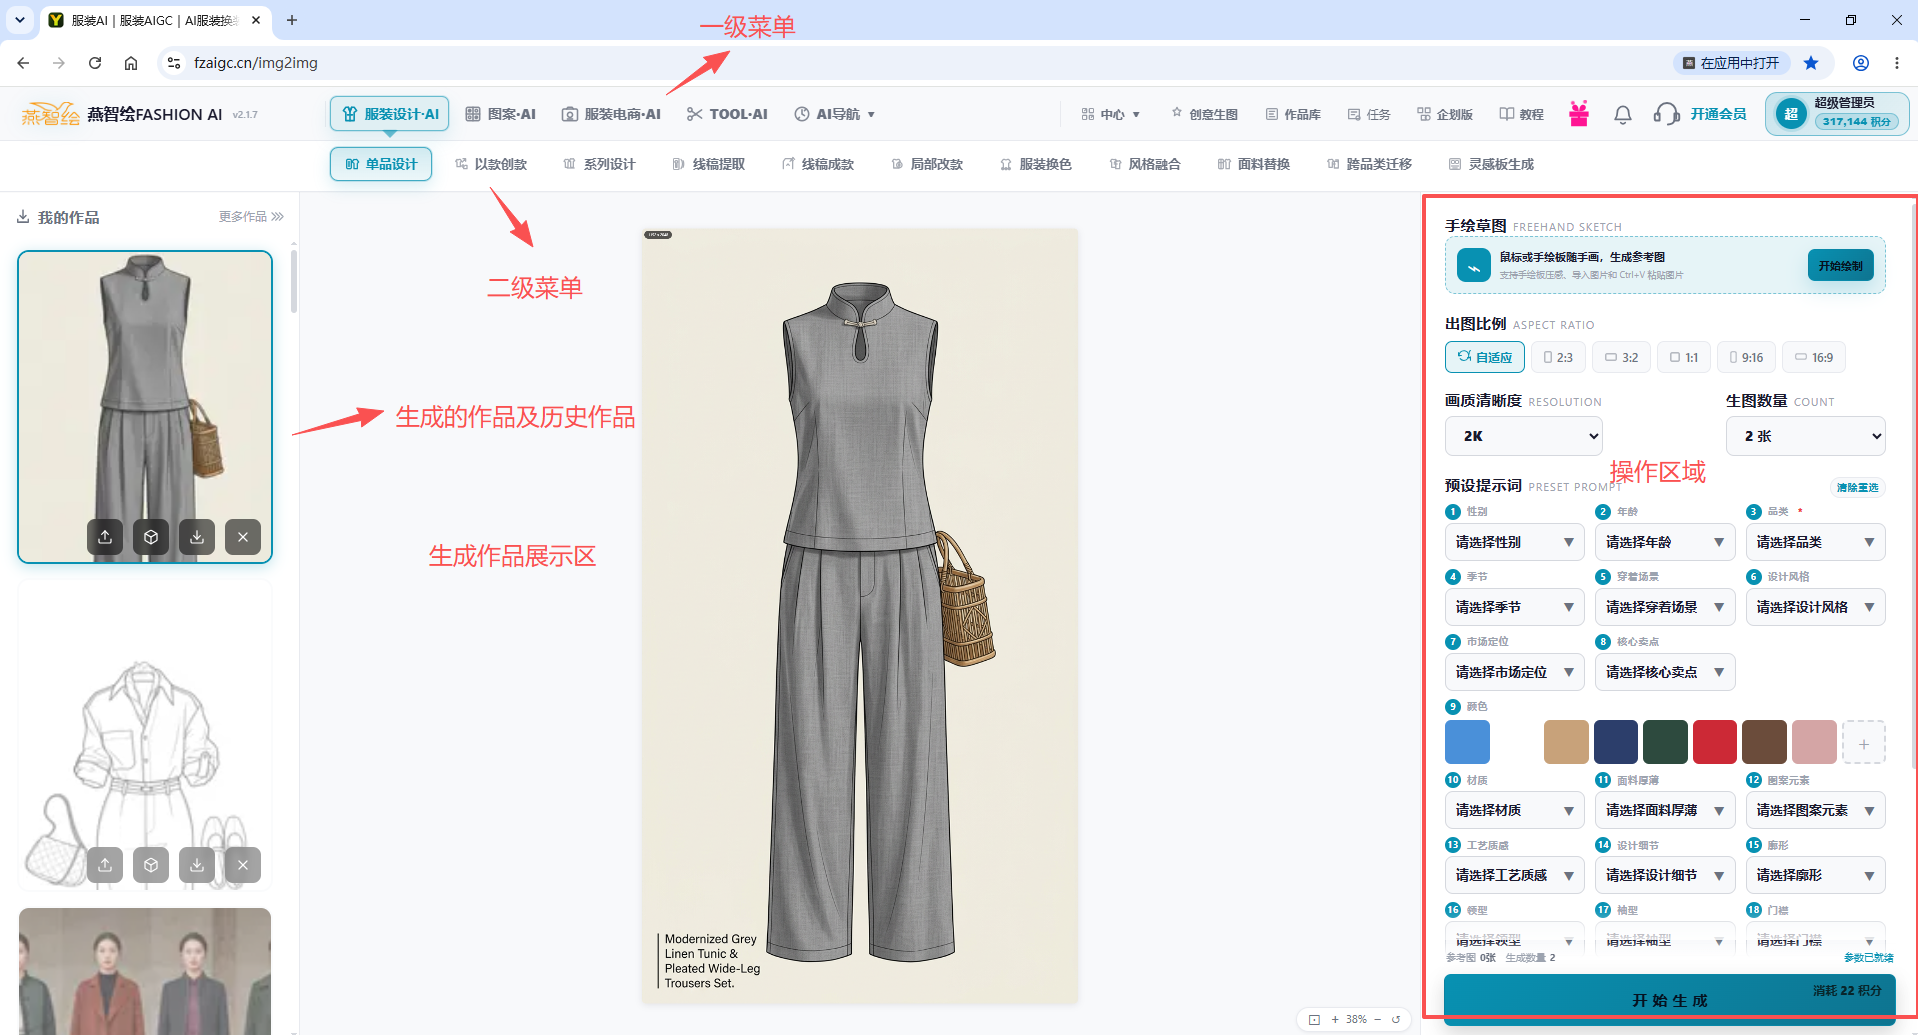Add a custom color with plus swatch
Viewport: 1918px width, 1035px height.
(x=1864, y=743)
